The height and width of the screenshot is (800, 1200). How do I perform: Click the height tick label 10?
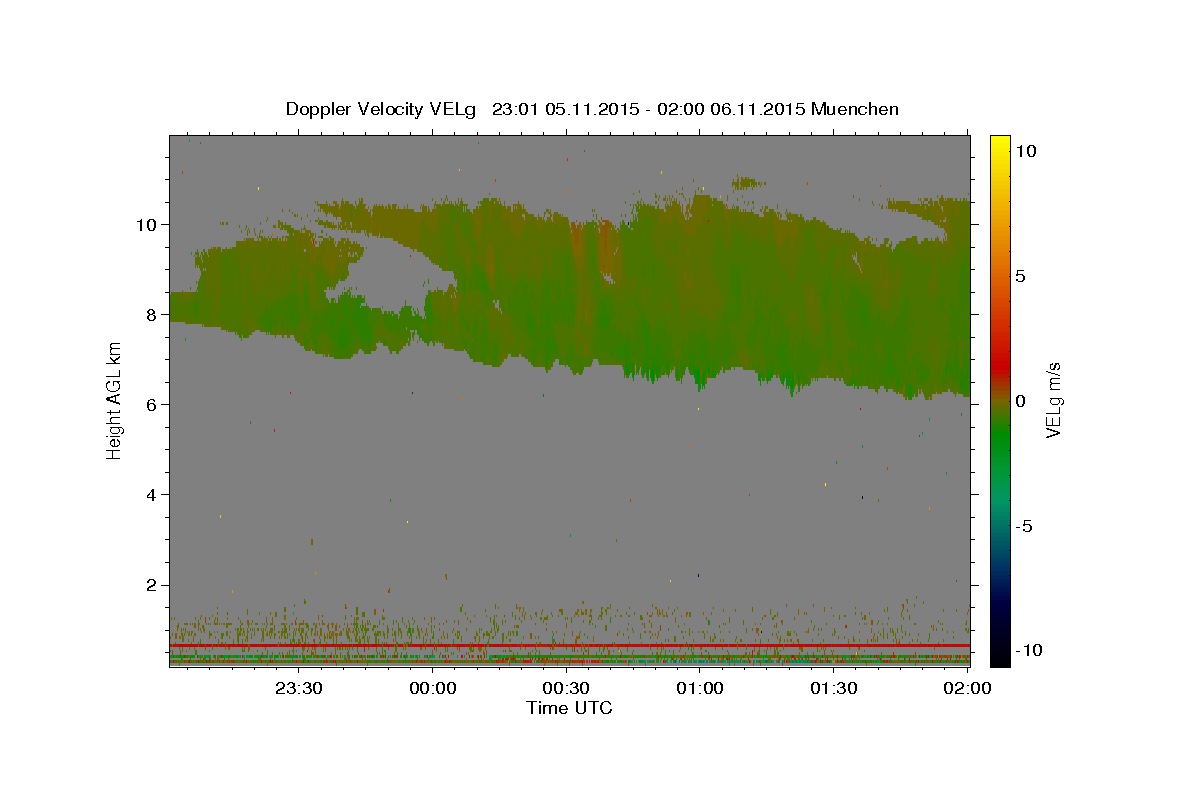coord(145,224)
